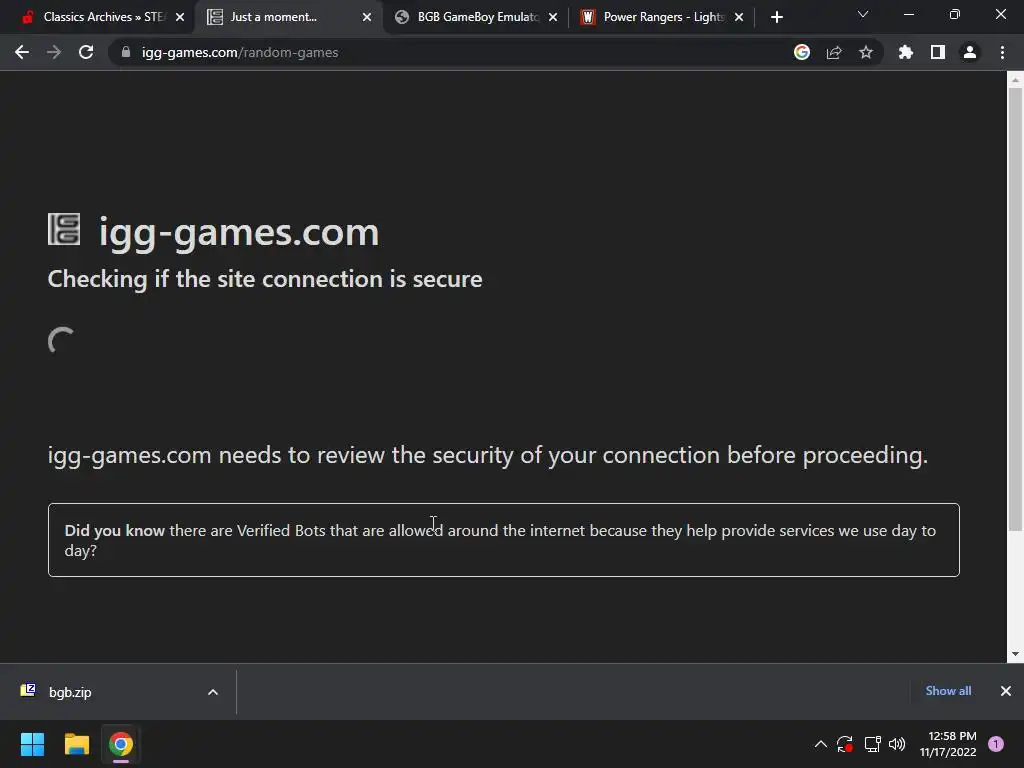Click the Chrome taskbar icon

point(121,744)
